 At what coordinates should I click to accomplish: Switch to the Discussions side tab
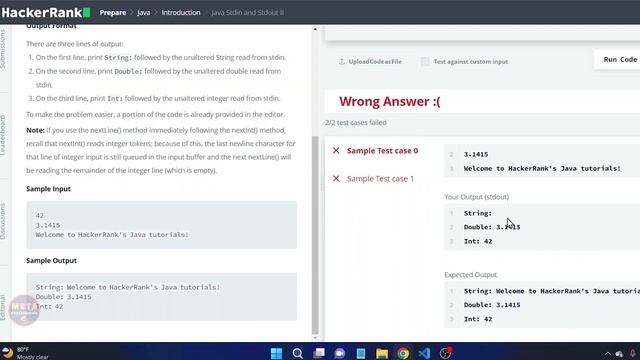coord(3,221)
